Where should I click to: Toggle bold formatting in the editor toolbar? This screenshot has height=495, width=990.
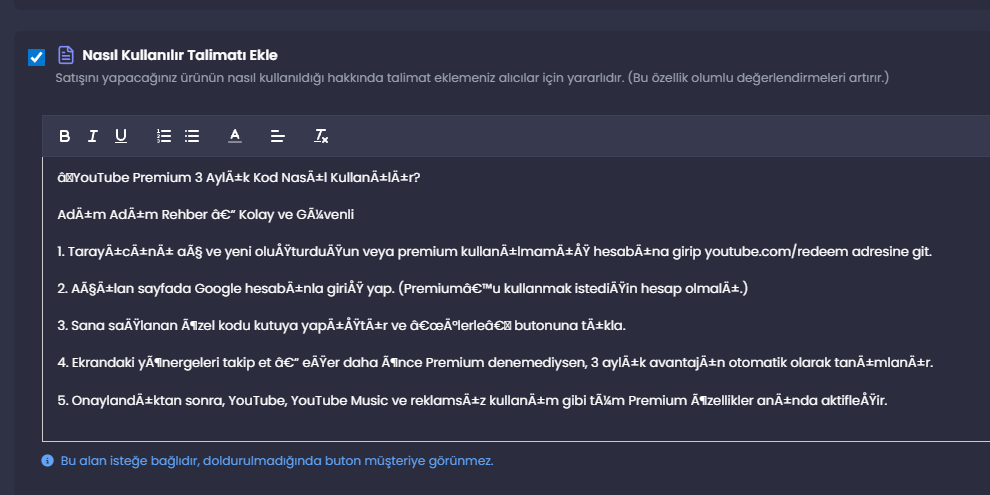pyautogui.click(x=64, y=136)
